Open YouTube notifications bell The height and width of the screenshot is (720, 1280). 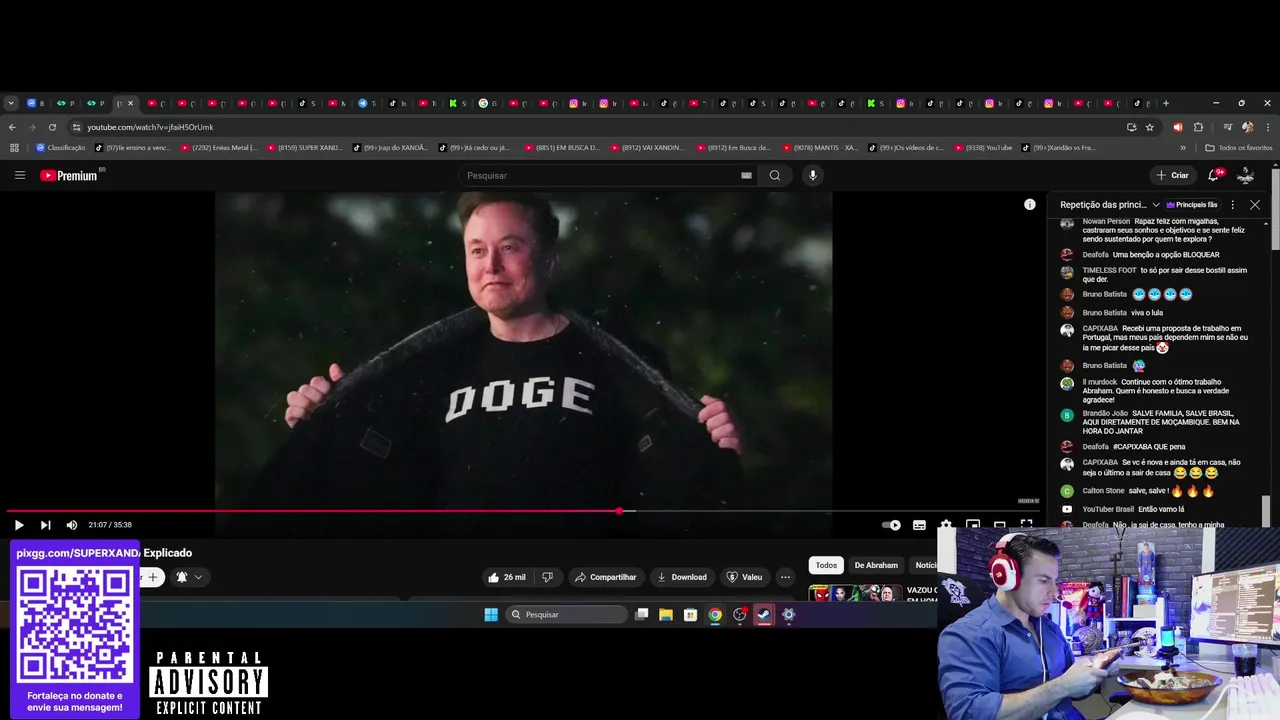tap(1213, 175)
